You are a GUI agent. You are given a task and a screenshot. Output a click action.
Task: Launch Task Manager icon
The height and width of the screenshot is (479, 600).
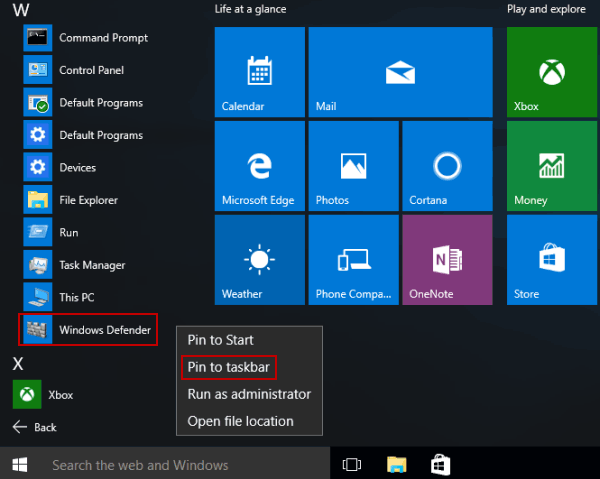click(38, 265)
